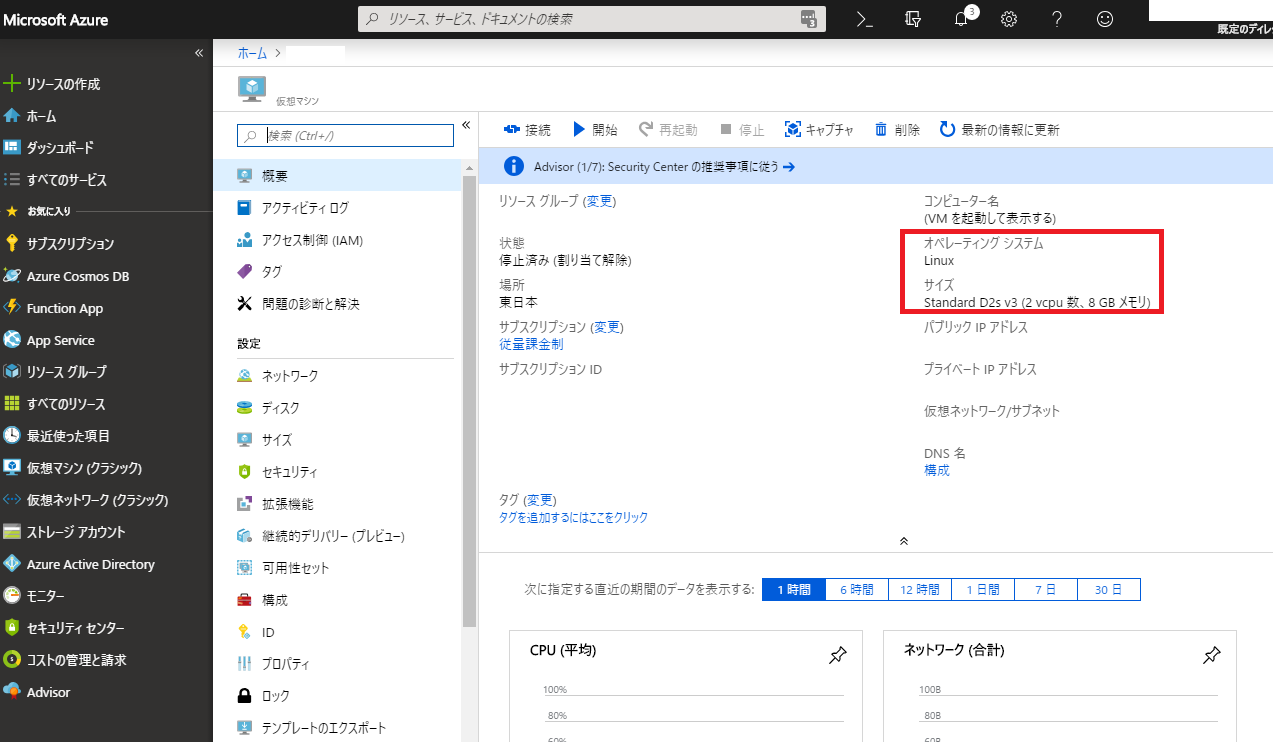Pin the CPU (平均) chart
This screenshot has width=1273, height=742.
[838, 656]
